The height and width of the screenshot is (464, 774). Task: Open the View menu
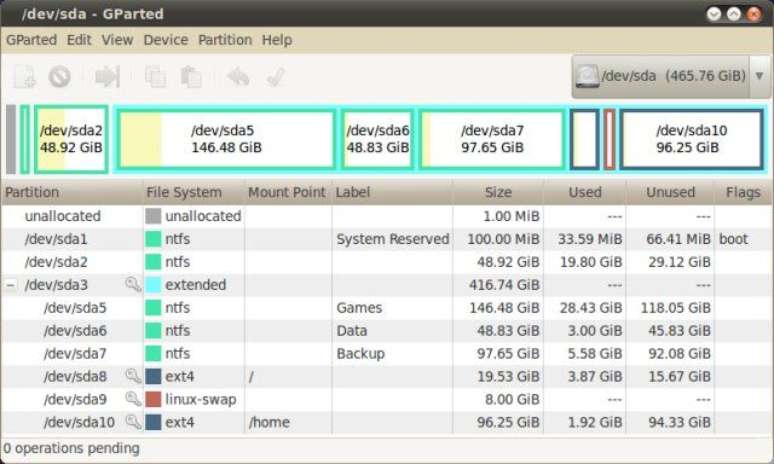117,40
